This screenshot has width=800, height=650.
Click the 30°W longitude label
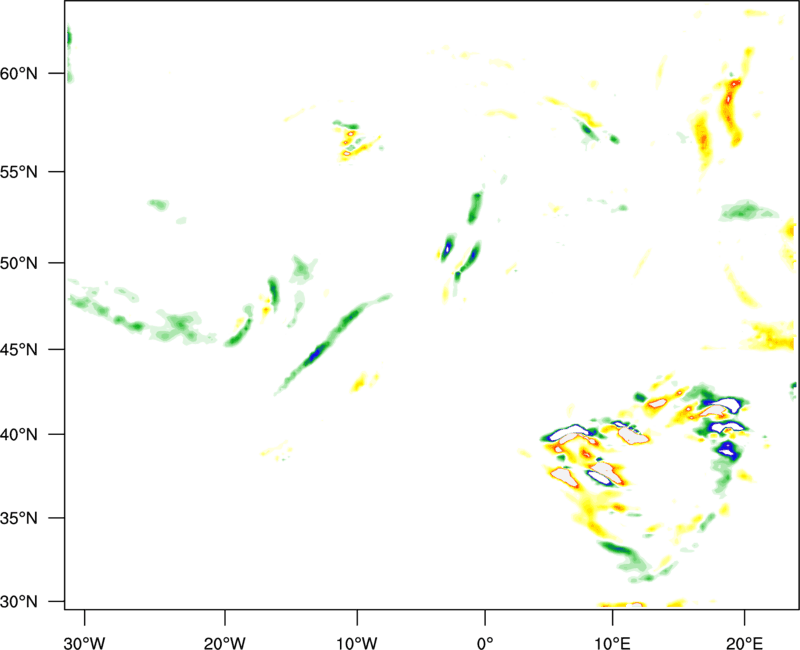click(x=85, y=643)
